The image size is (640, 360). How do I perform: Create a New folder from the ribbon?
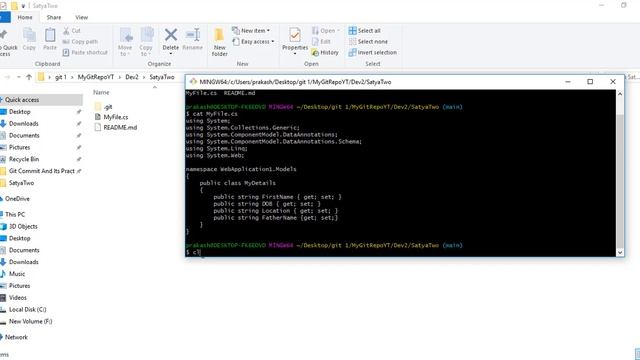tap(219, 42)
